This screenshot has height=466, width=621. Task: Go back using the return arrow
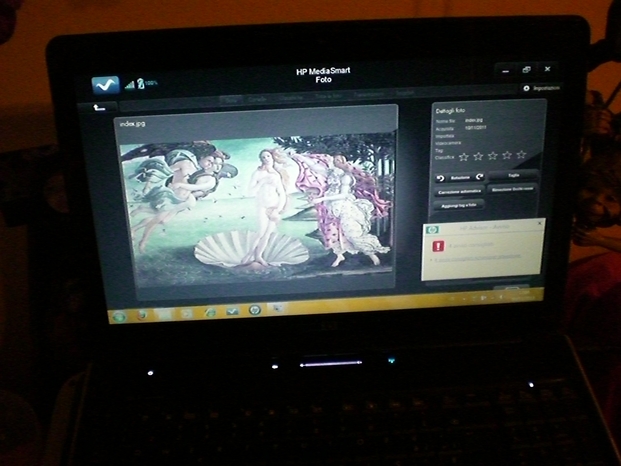pyautogui.click(x=99, y=107)
